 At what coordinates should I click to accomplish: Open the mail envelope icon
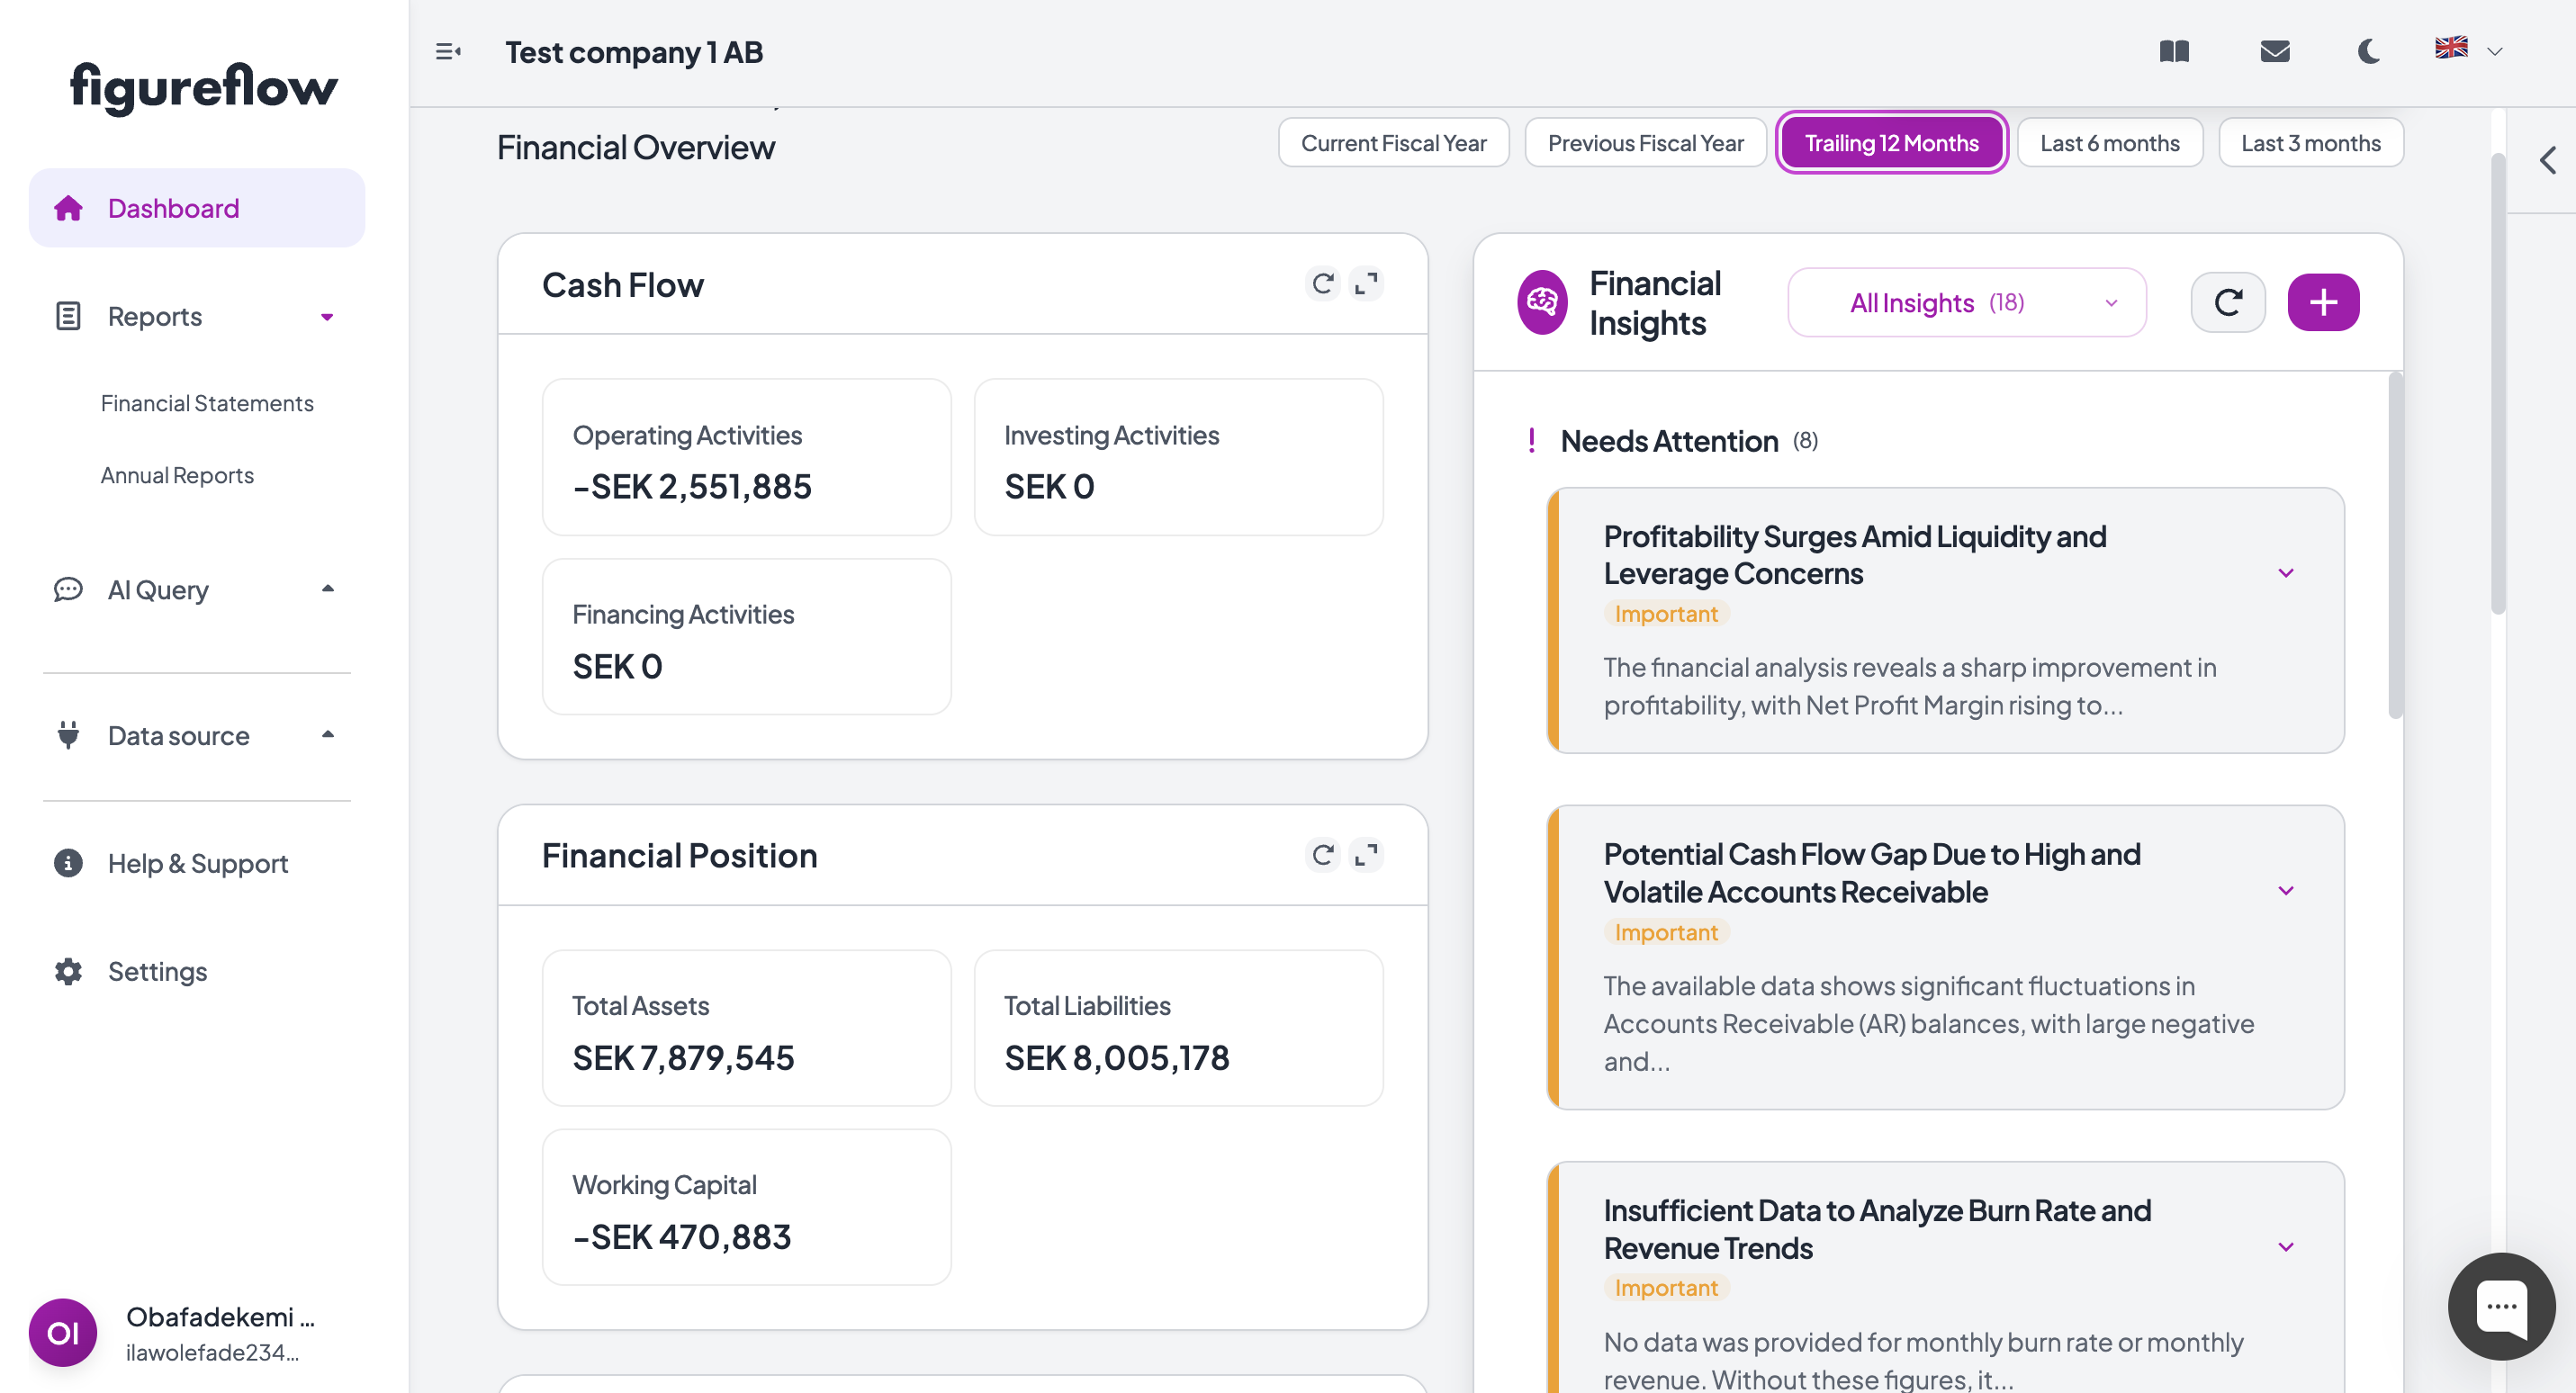(2275, 51)
